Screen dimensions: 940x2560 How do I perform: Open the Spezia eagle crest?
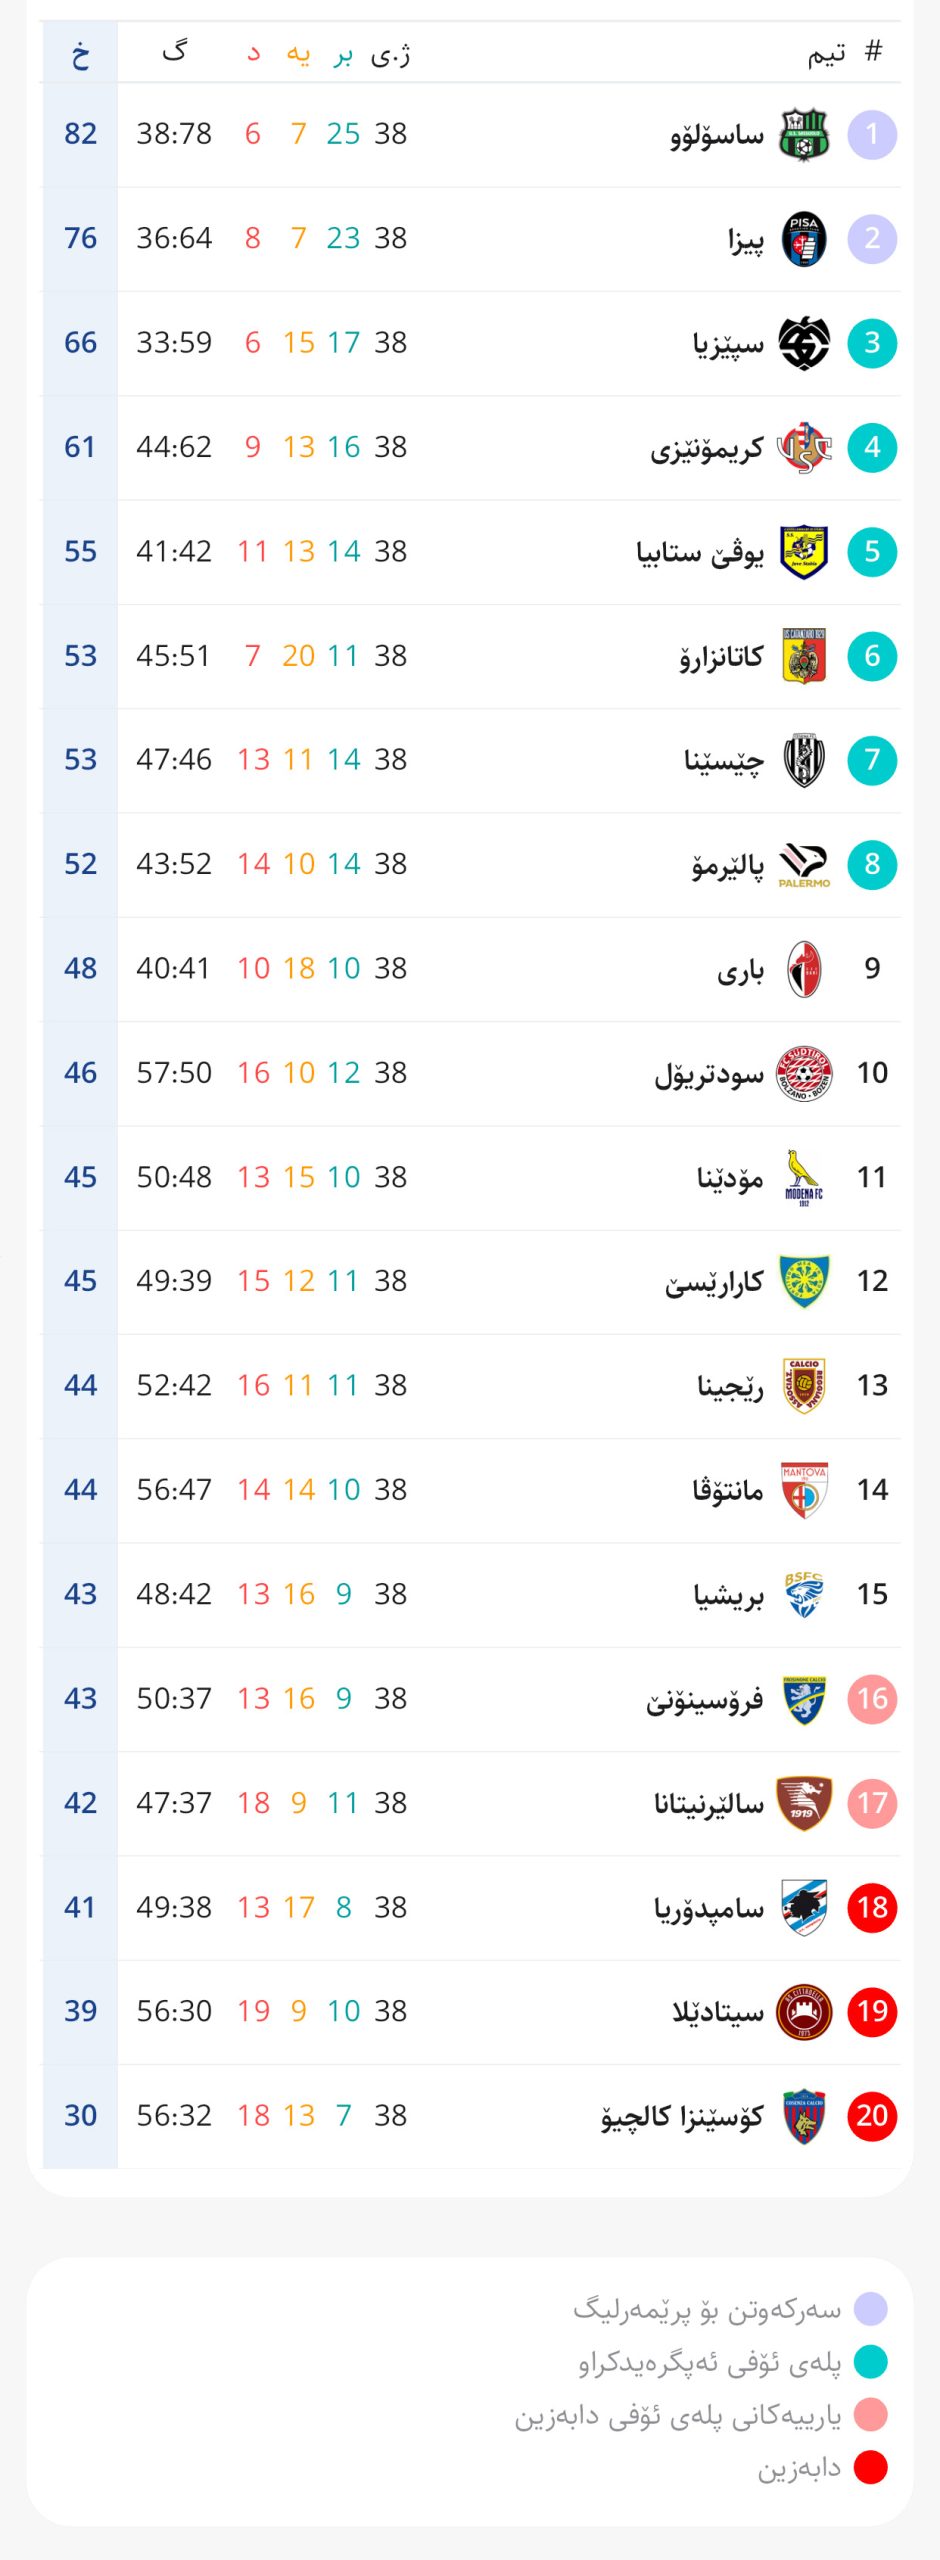[804, 343]
